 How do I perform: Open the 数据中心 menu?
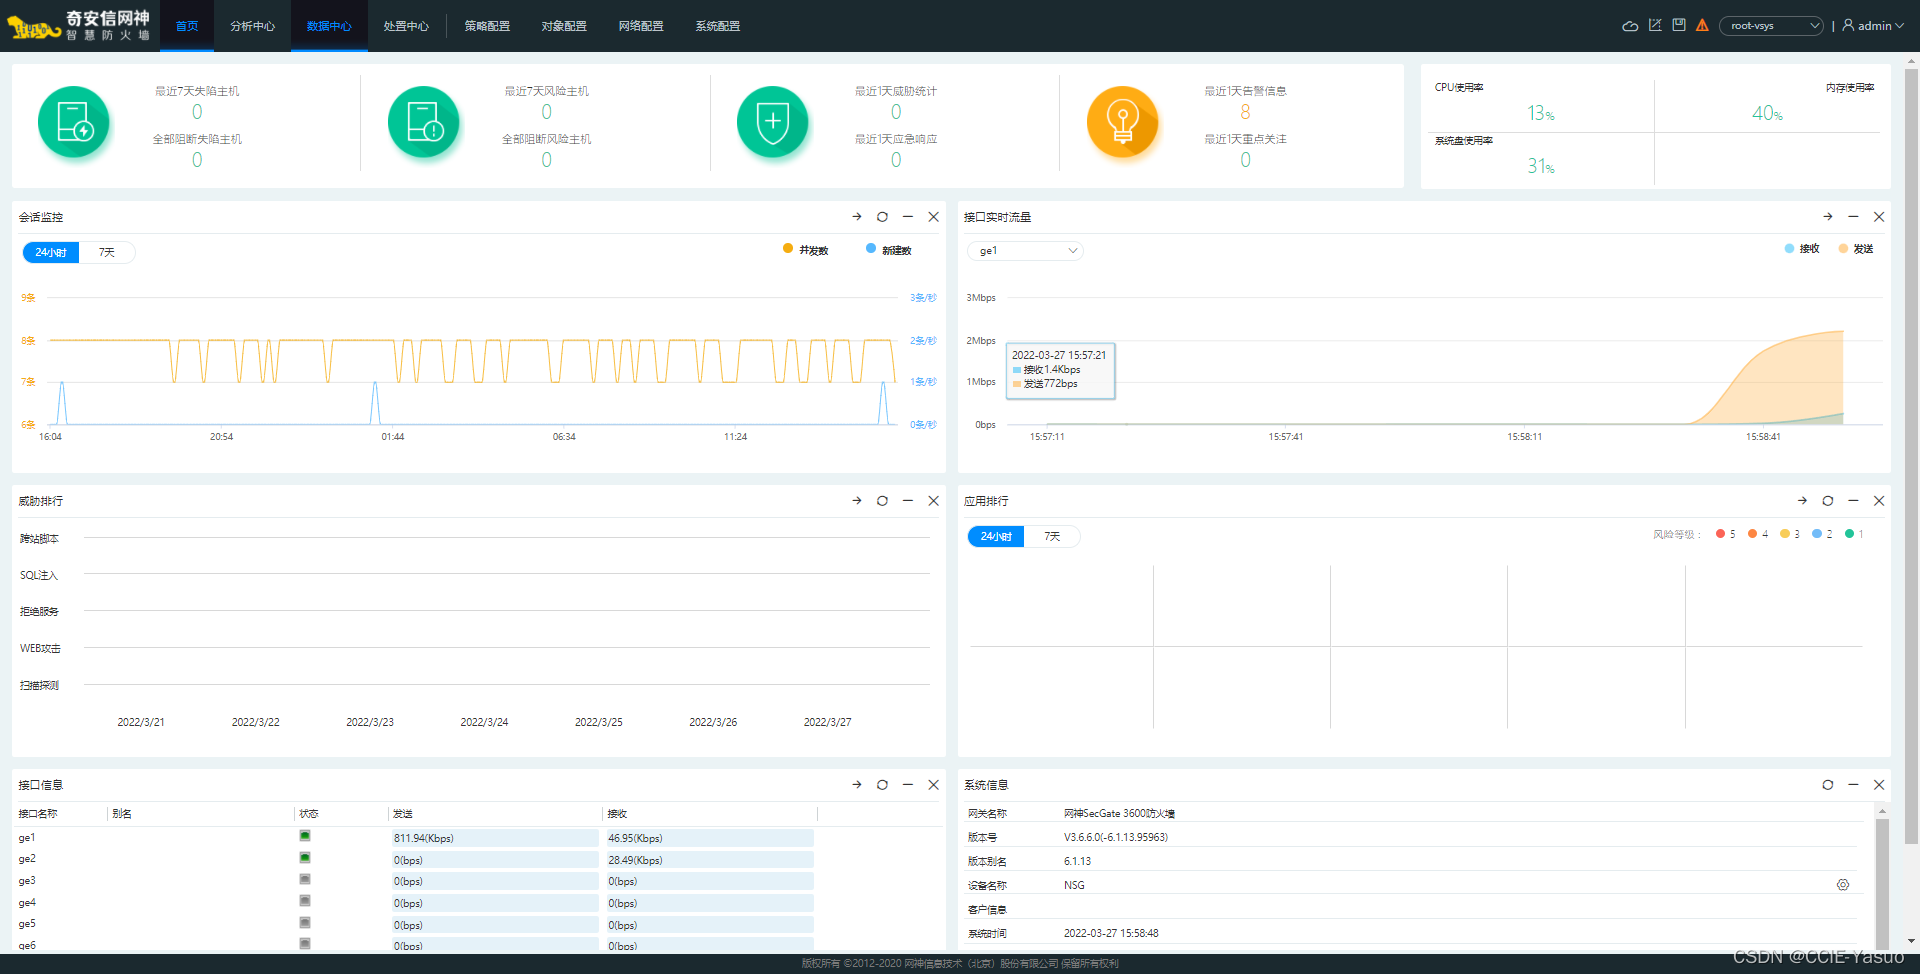click(x=329, y=26)
